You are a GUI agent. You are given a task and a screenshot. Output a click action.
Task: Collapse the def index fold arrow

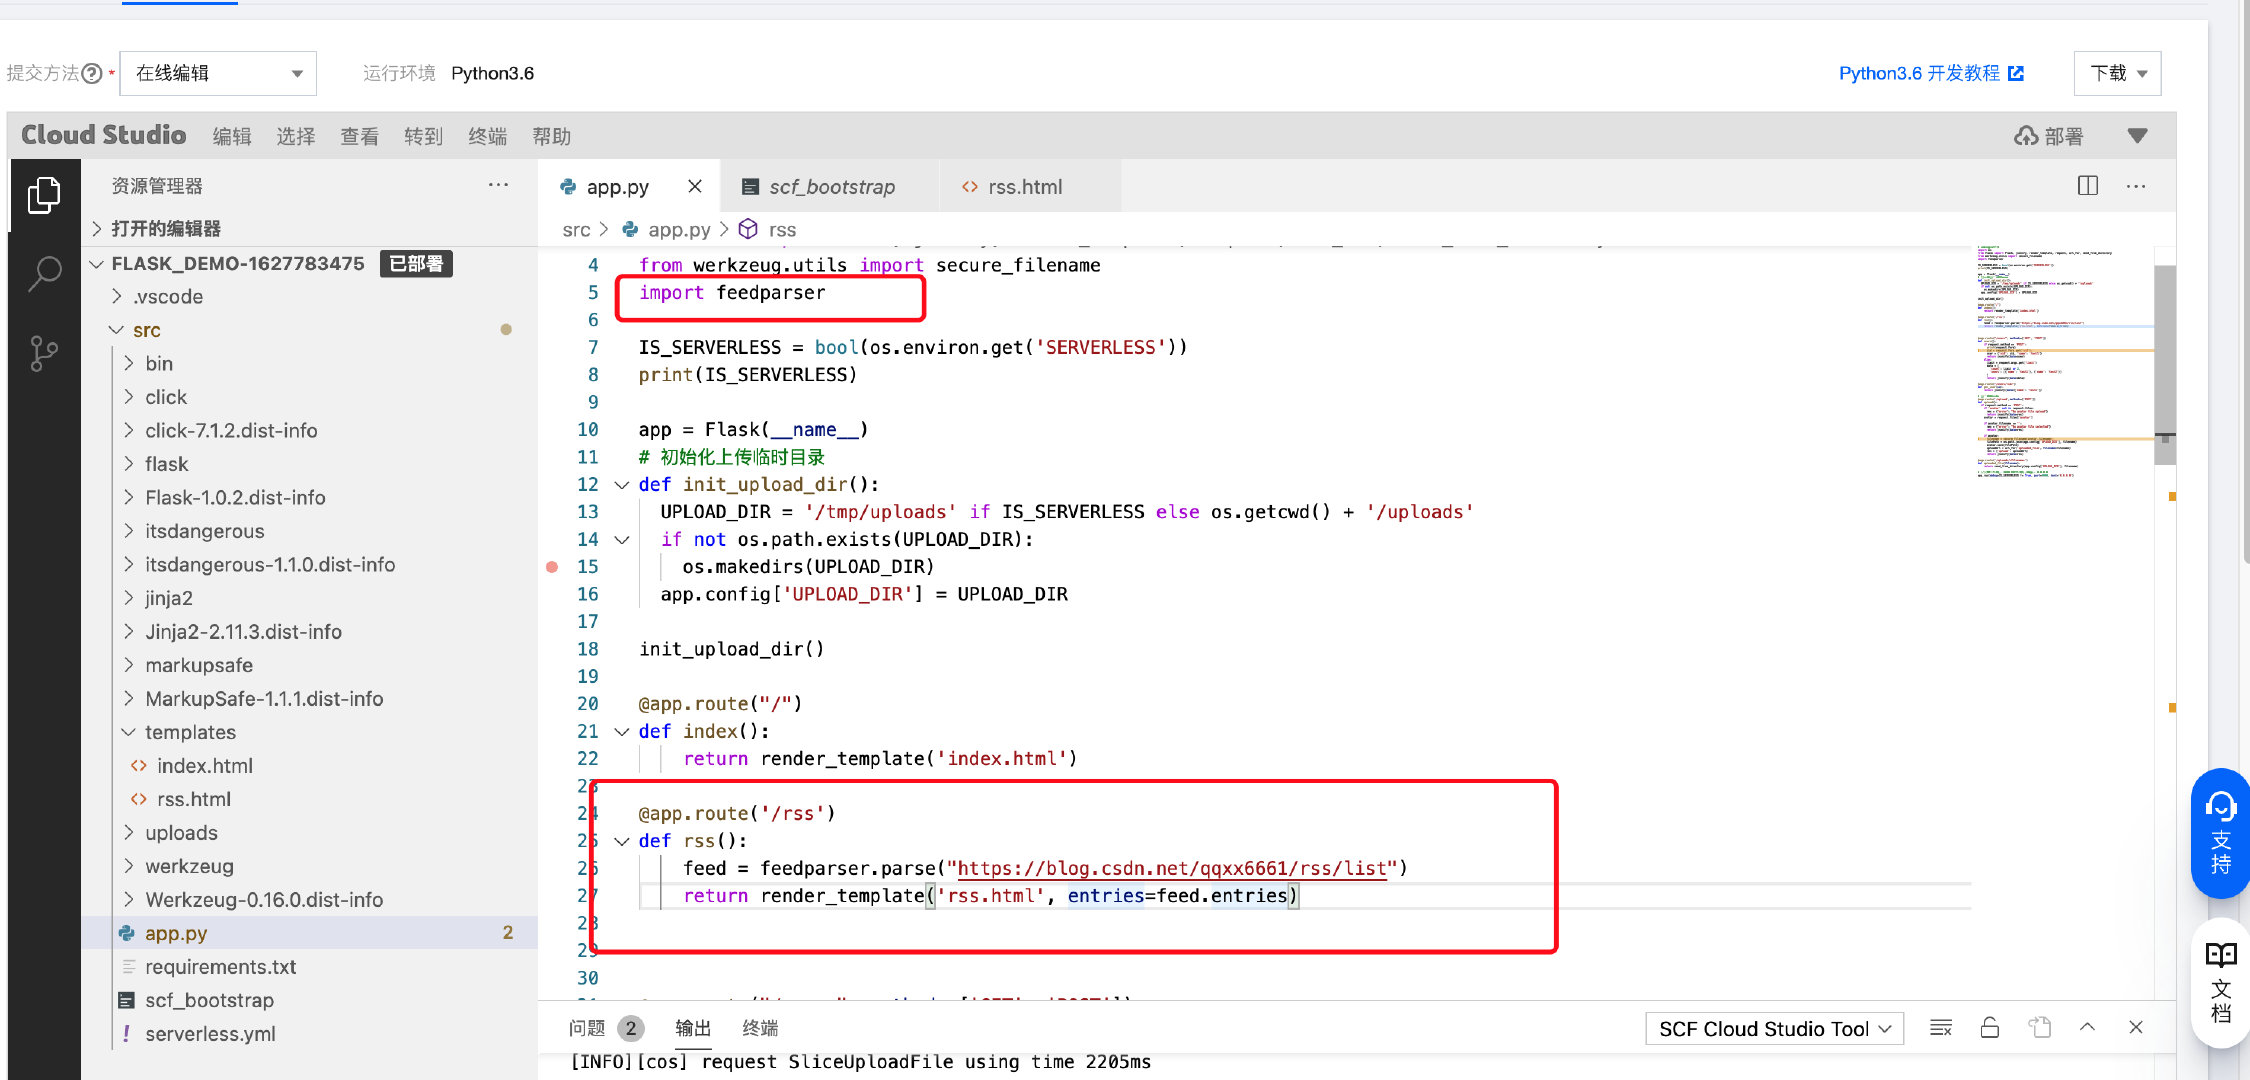click(622, 732)
